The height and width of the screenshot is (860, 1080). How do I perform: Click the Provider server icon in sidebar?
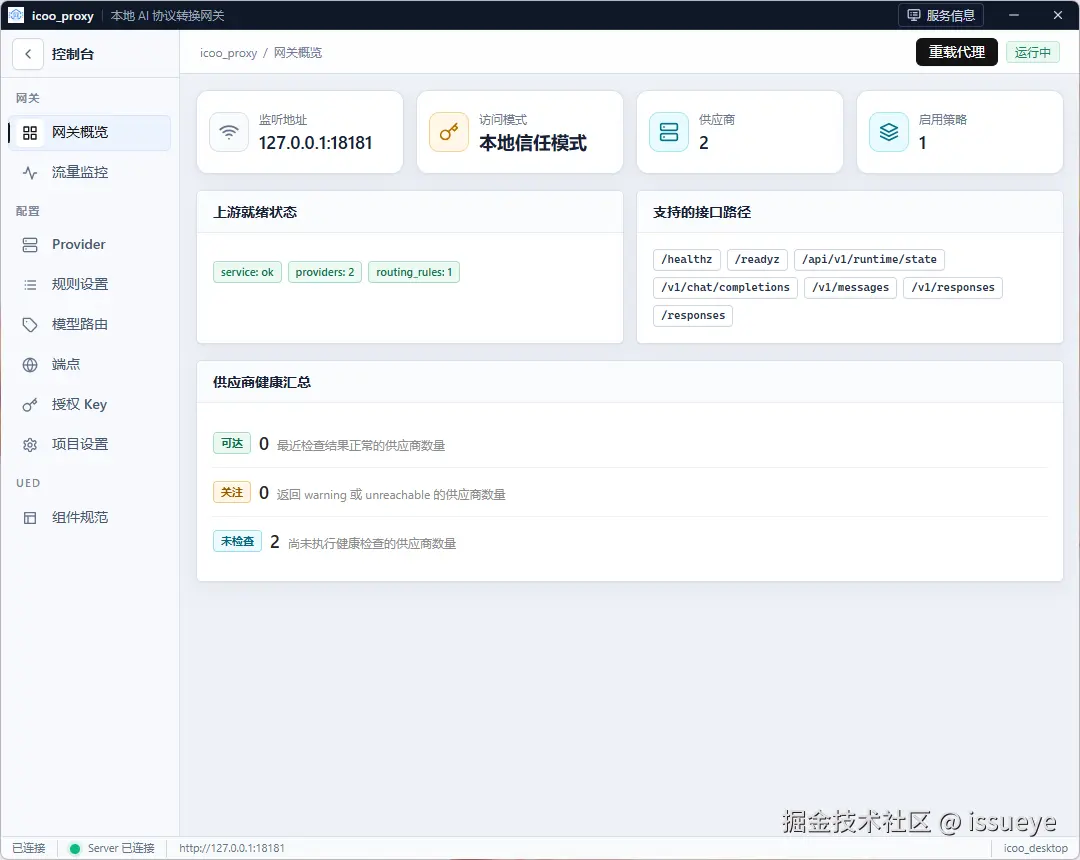point(30,244)
